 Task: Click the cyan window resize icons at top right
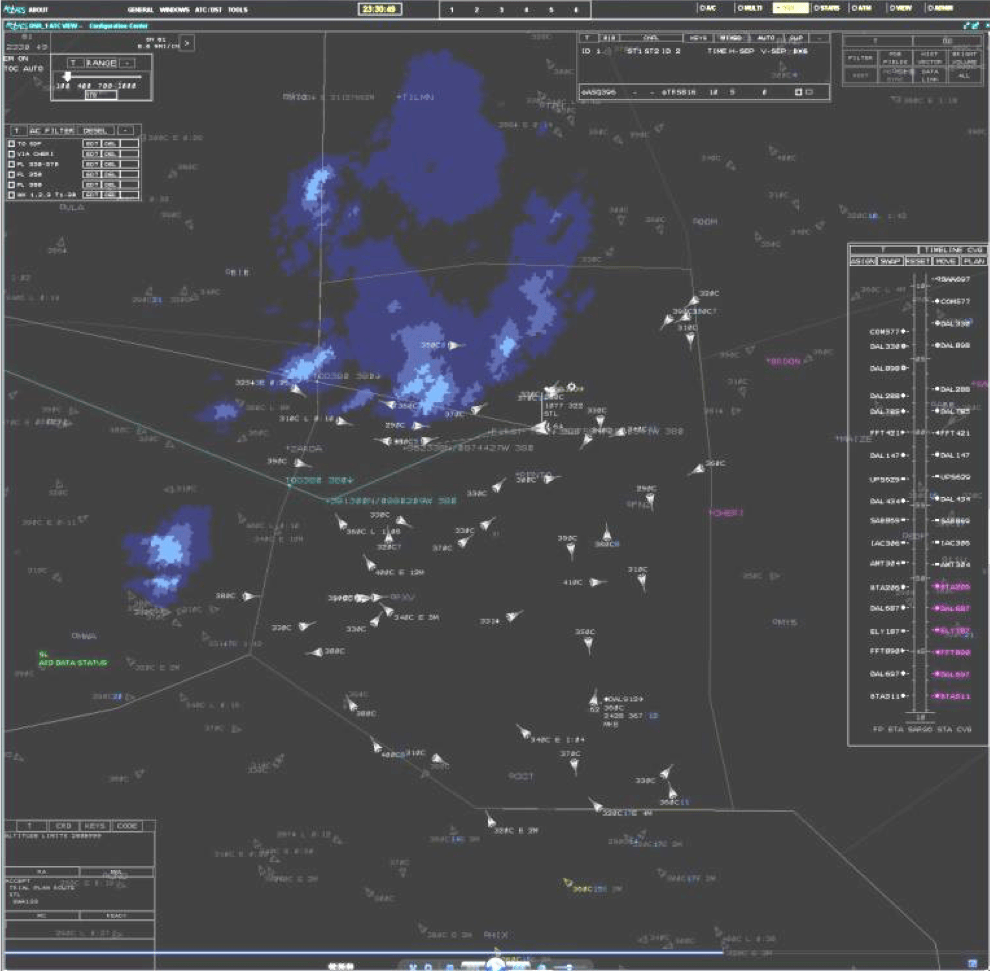point(971,26)
